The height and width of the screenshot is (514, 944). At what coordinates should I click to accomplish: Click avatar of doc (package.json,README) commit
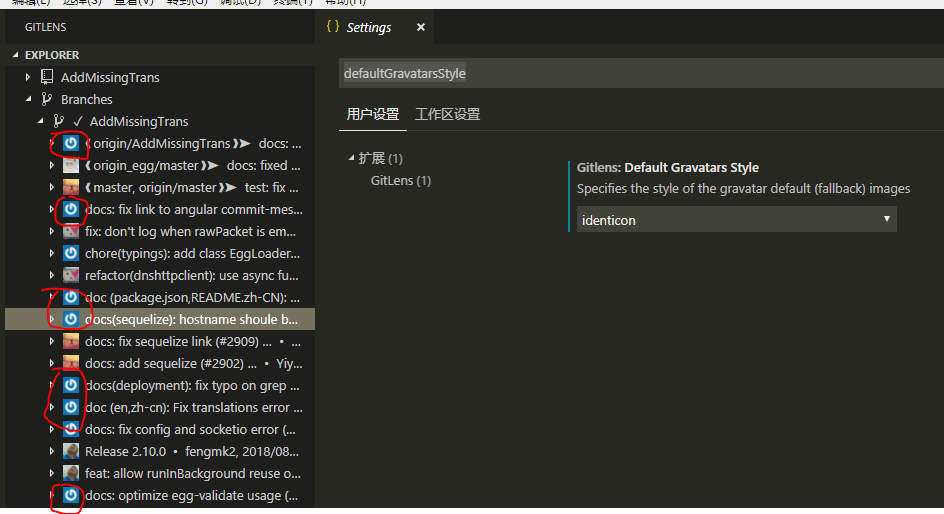71,297
